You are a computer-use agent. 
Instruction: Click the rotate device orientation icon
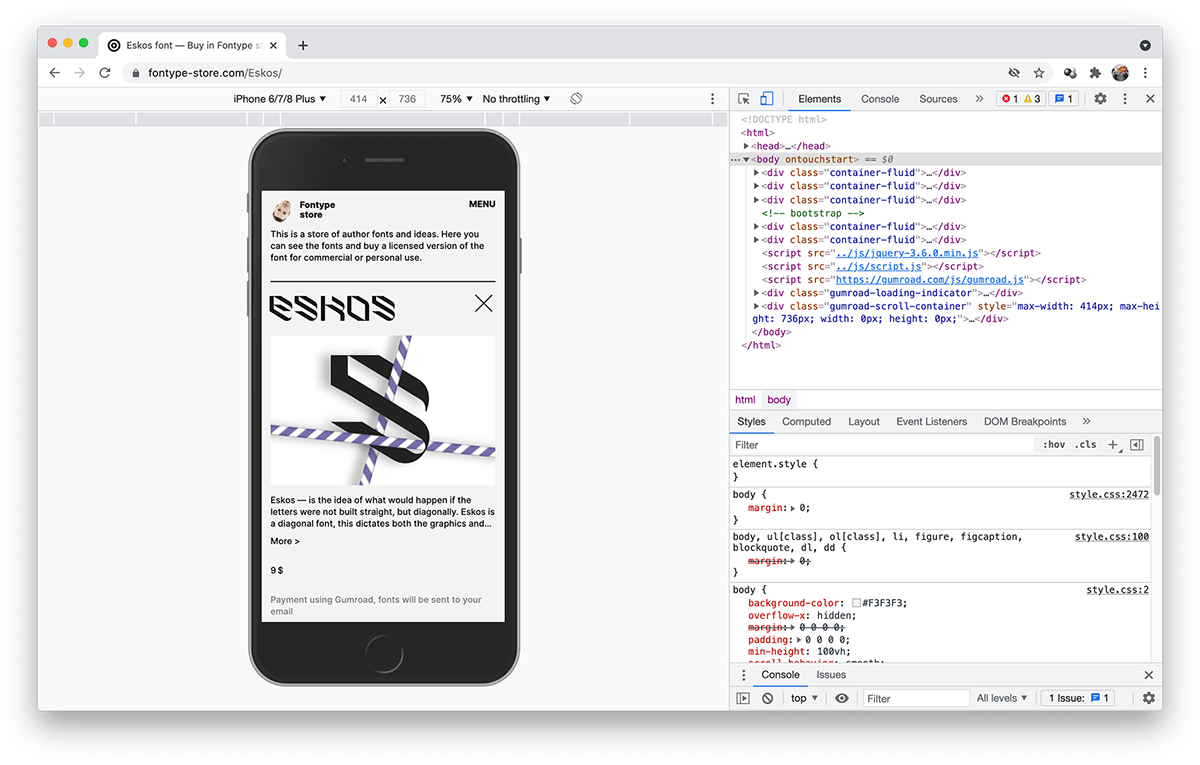point(576,99)
